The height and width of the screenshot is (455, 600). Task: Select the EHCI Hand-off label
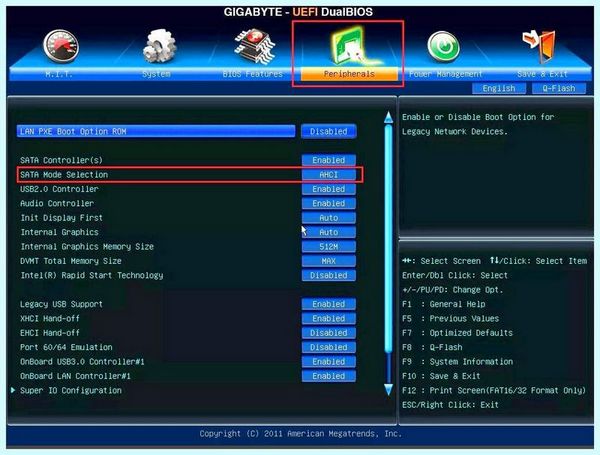(50, 333)
